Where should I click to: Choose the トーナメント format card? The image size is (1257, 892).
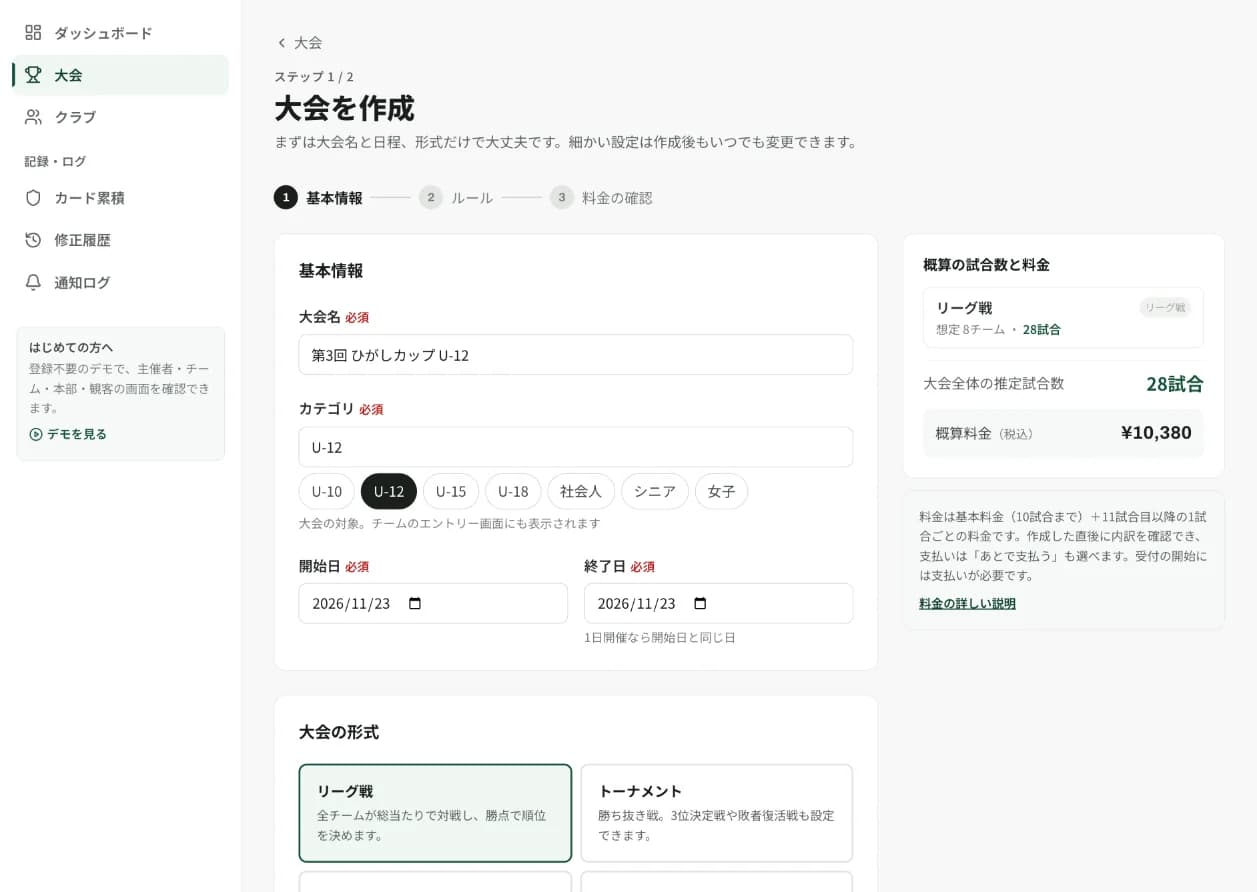pyautogui.click(x=717, y=813)
